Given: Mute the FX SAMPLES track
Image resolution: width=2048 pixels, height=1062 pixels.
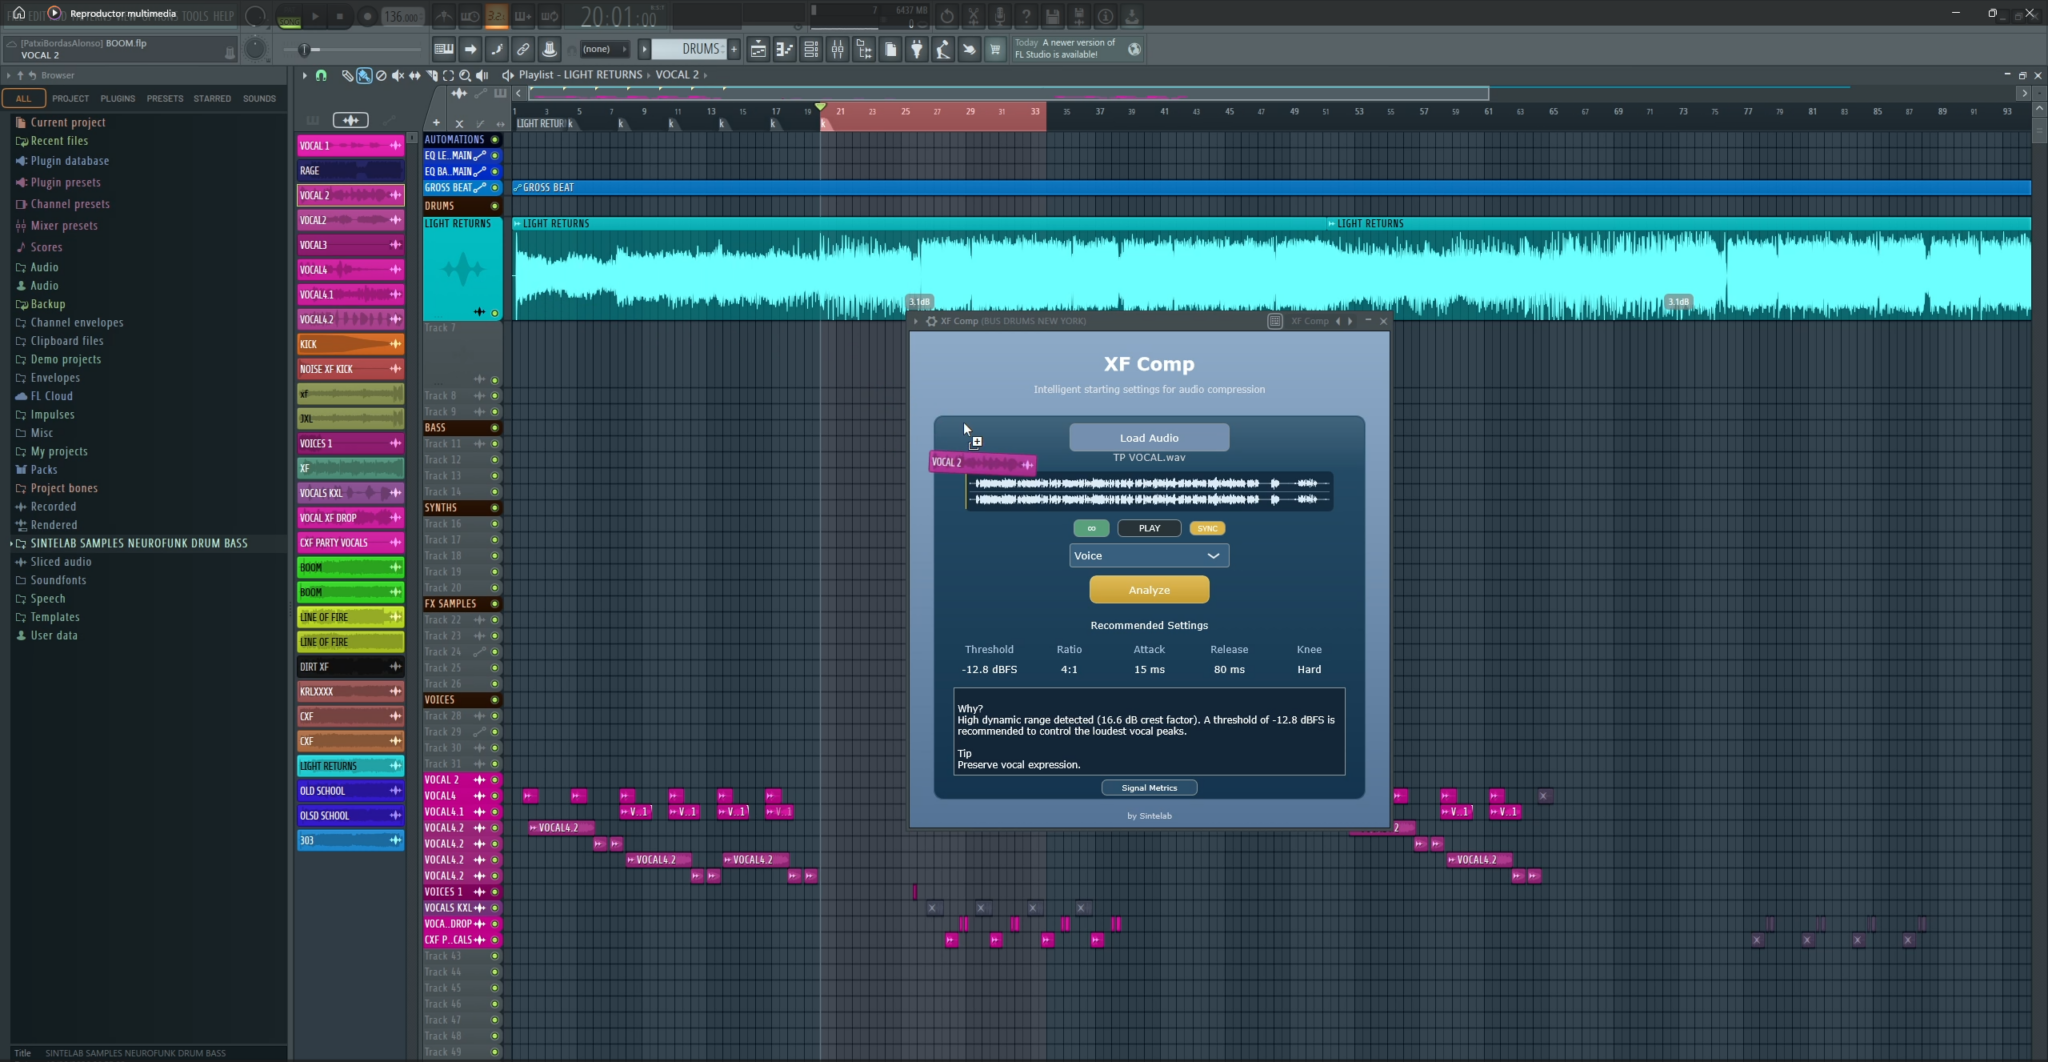Looking at the screenshot, I should tap(494, 604).
